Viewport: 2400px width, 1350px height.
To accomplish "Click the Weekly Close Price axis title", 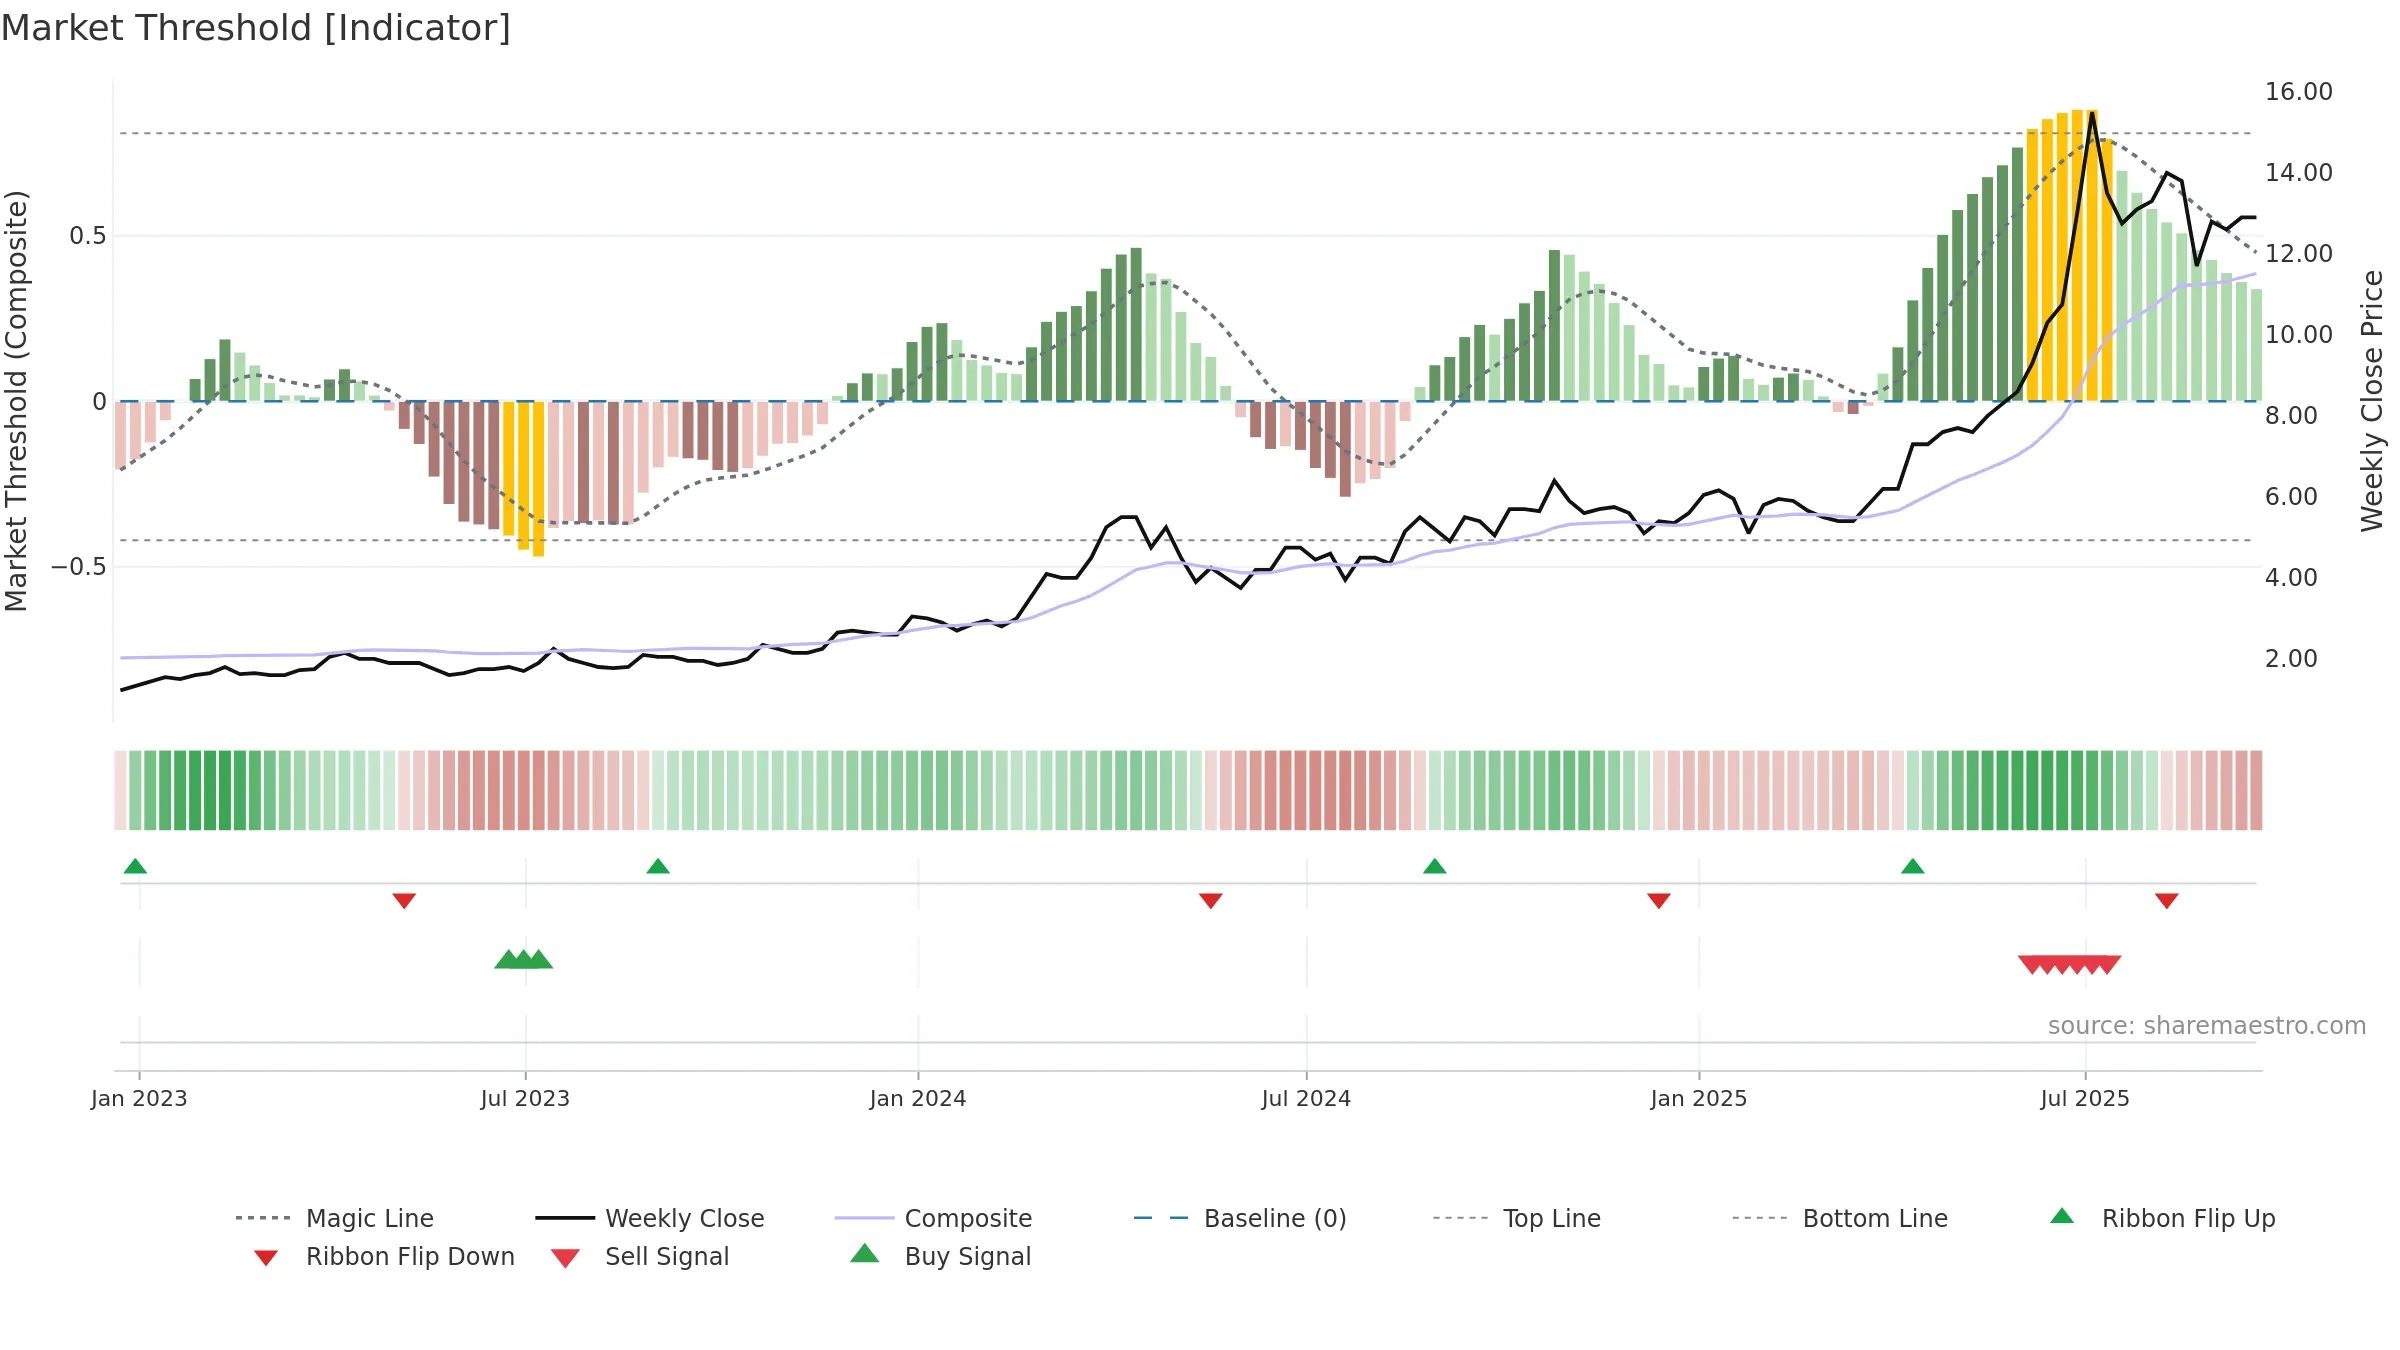I will pos(2372,400).
